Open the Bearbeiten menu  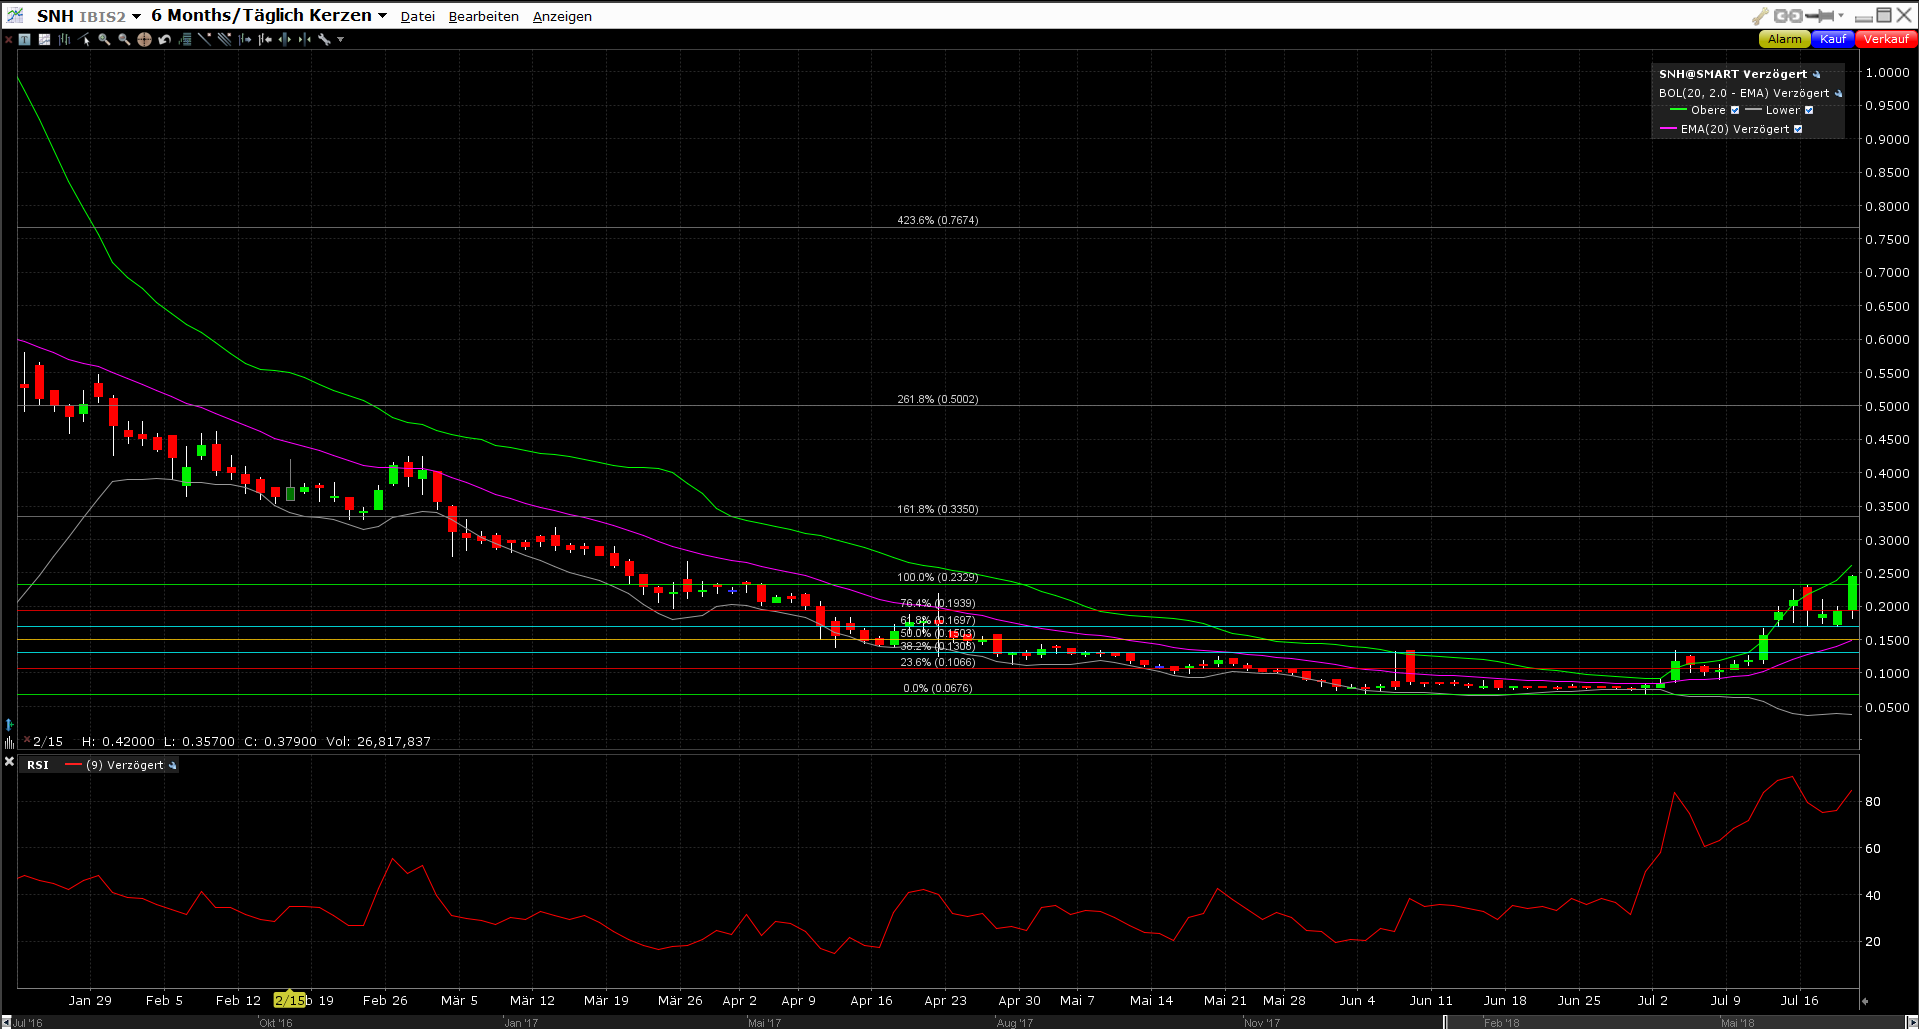click(x=483, y=16)
